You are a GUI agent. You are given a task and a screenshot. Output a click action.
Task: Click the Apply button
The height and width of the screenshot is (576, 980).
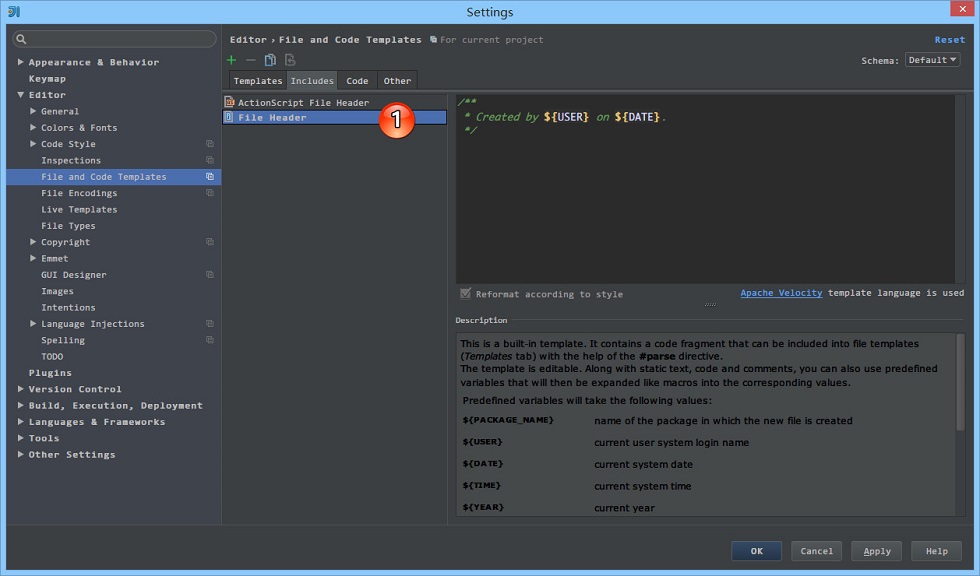click(x=876, y=551)
